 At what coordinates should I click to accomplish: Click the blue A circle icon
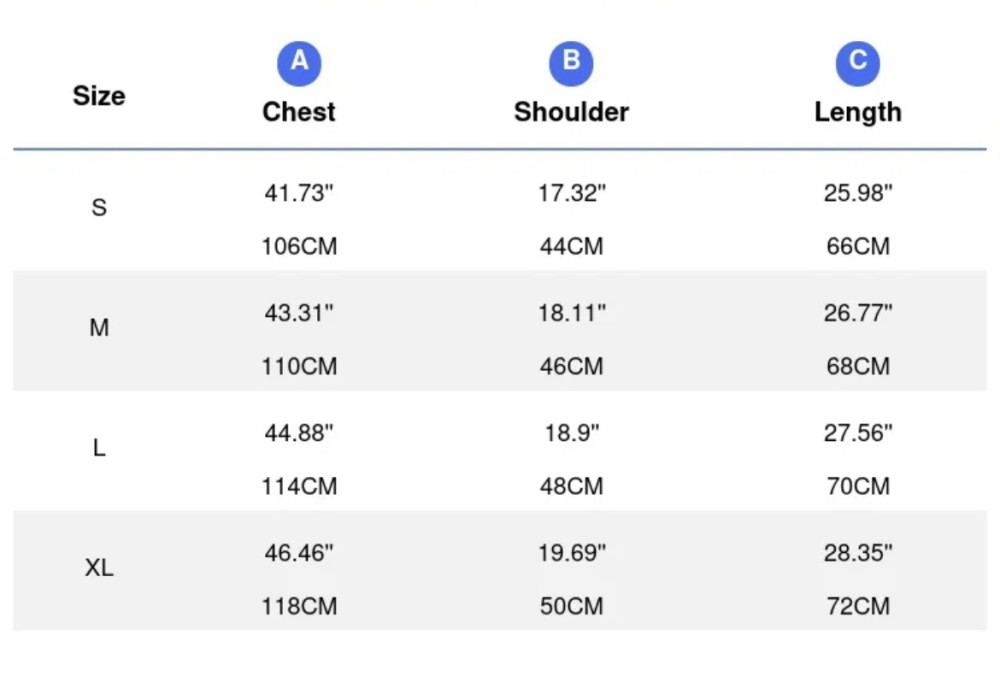pyautogui.click(x=299, y=64)
